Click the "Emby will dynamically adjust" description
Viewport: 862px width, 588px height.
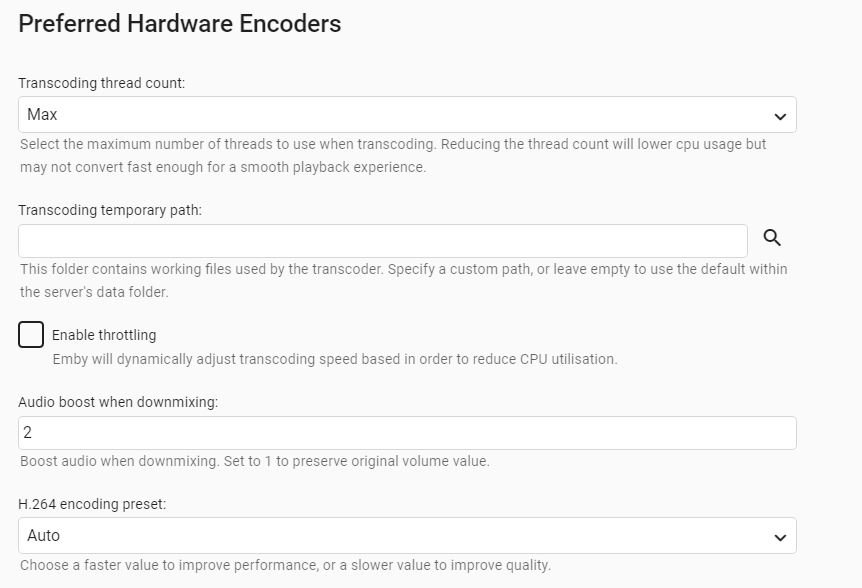335,359
